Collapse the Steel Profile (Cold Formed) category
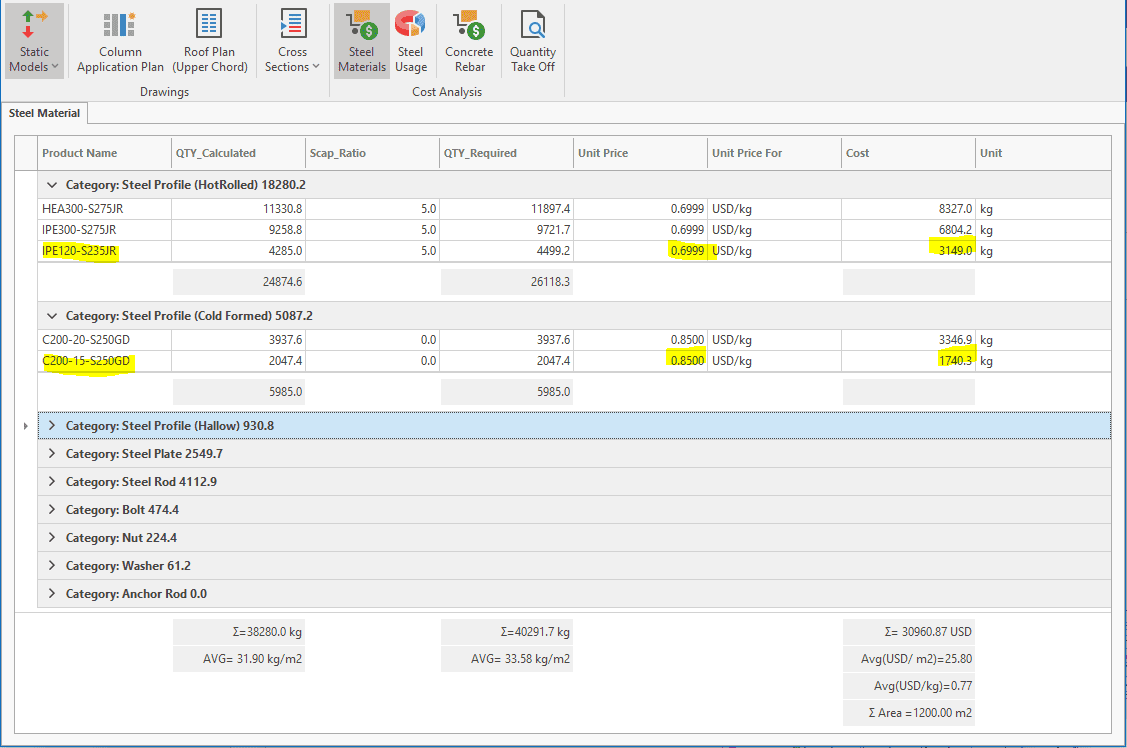Image resolution: width=1127 pixels, height=748 pixels. click(52, 316)
